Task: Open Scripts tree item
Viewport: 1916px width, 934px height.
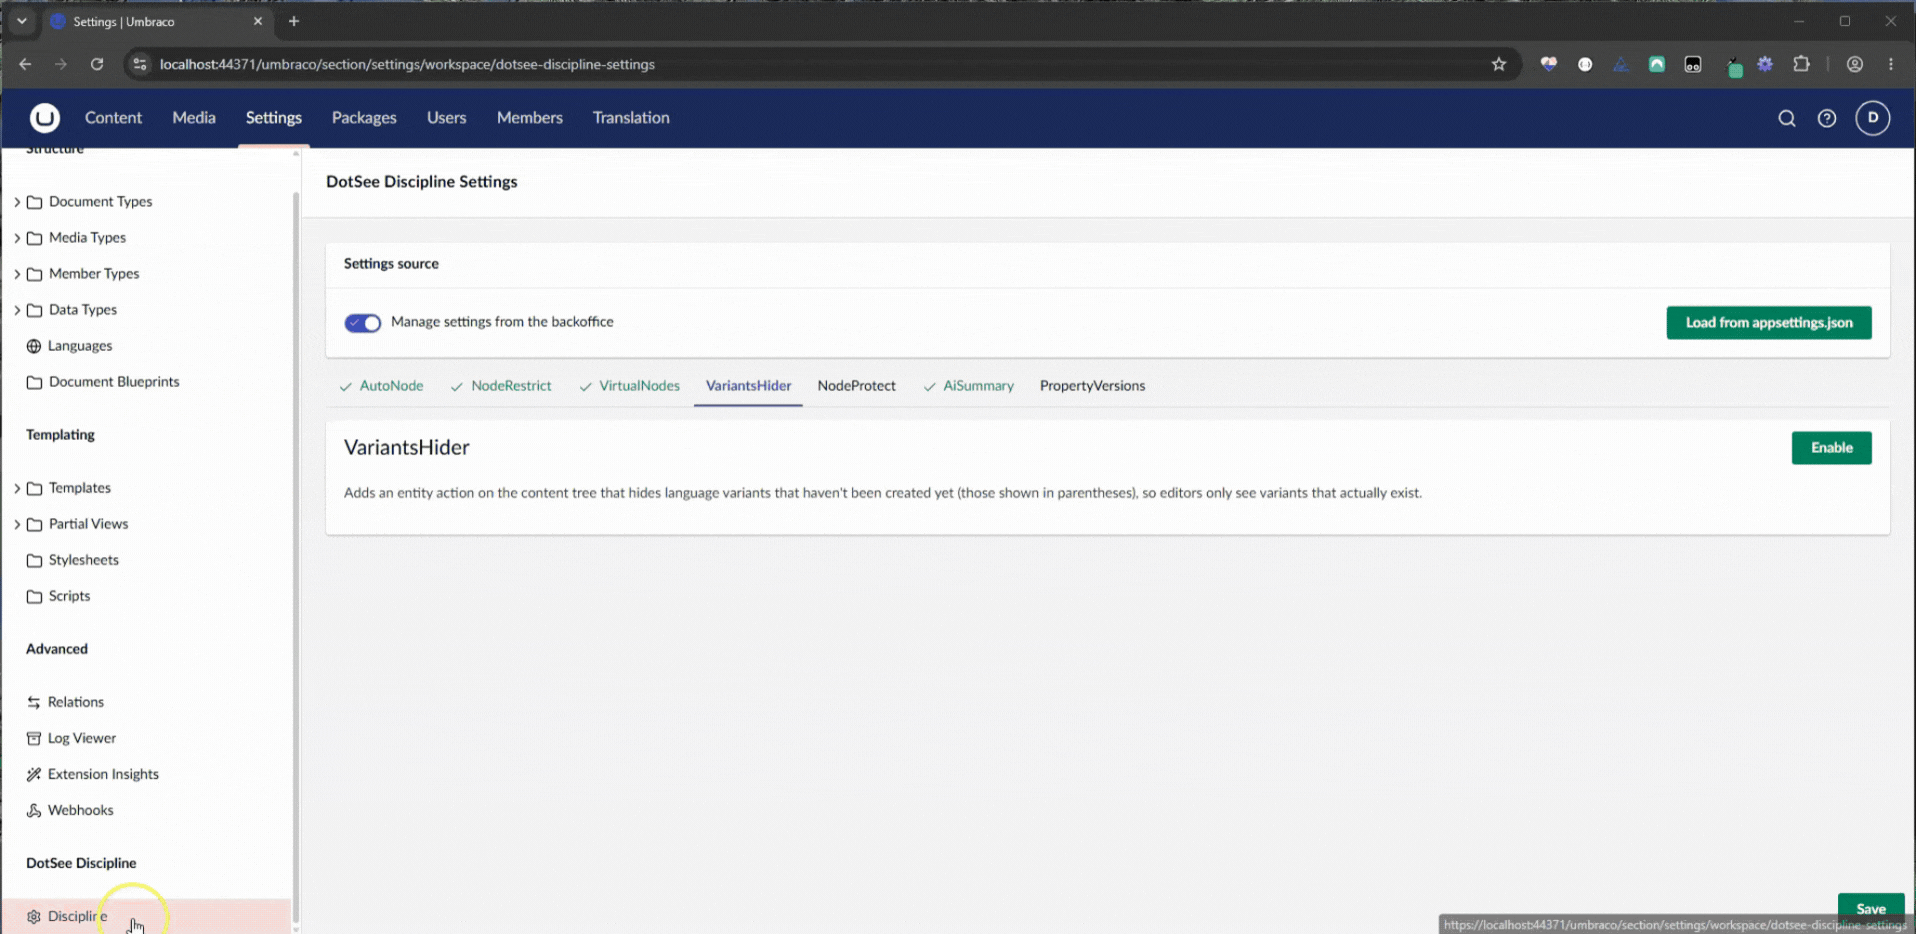Action: [69, 596]
